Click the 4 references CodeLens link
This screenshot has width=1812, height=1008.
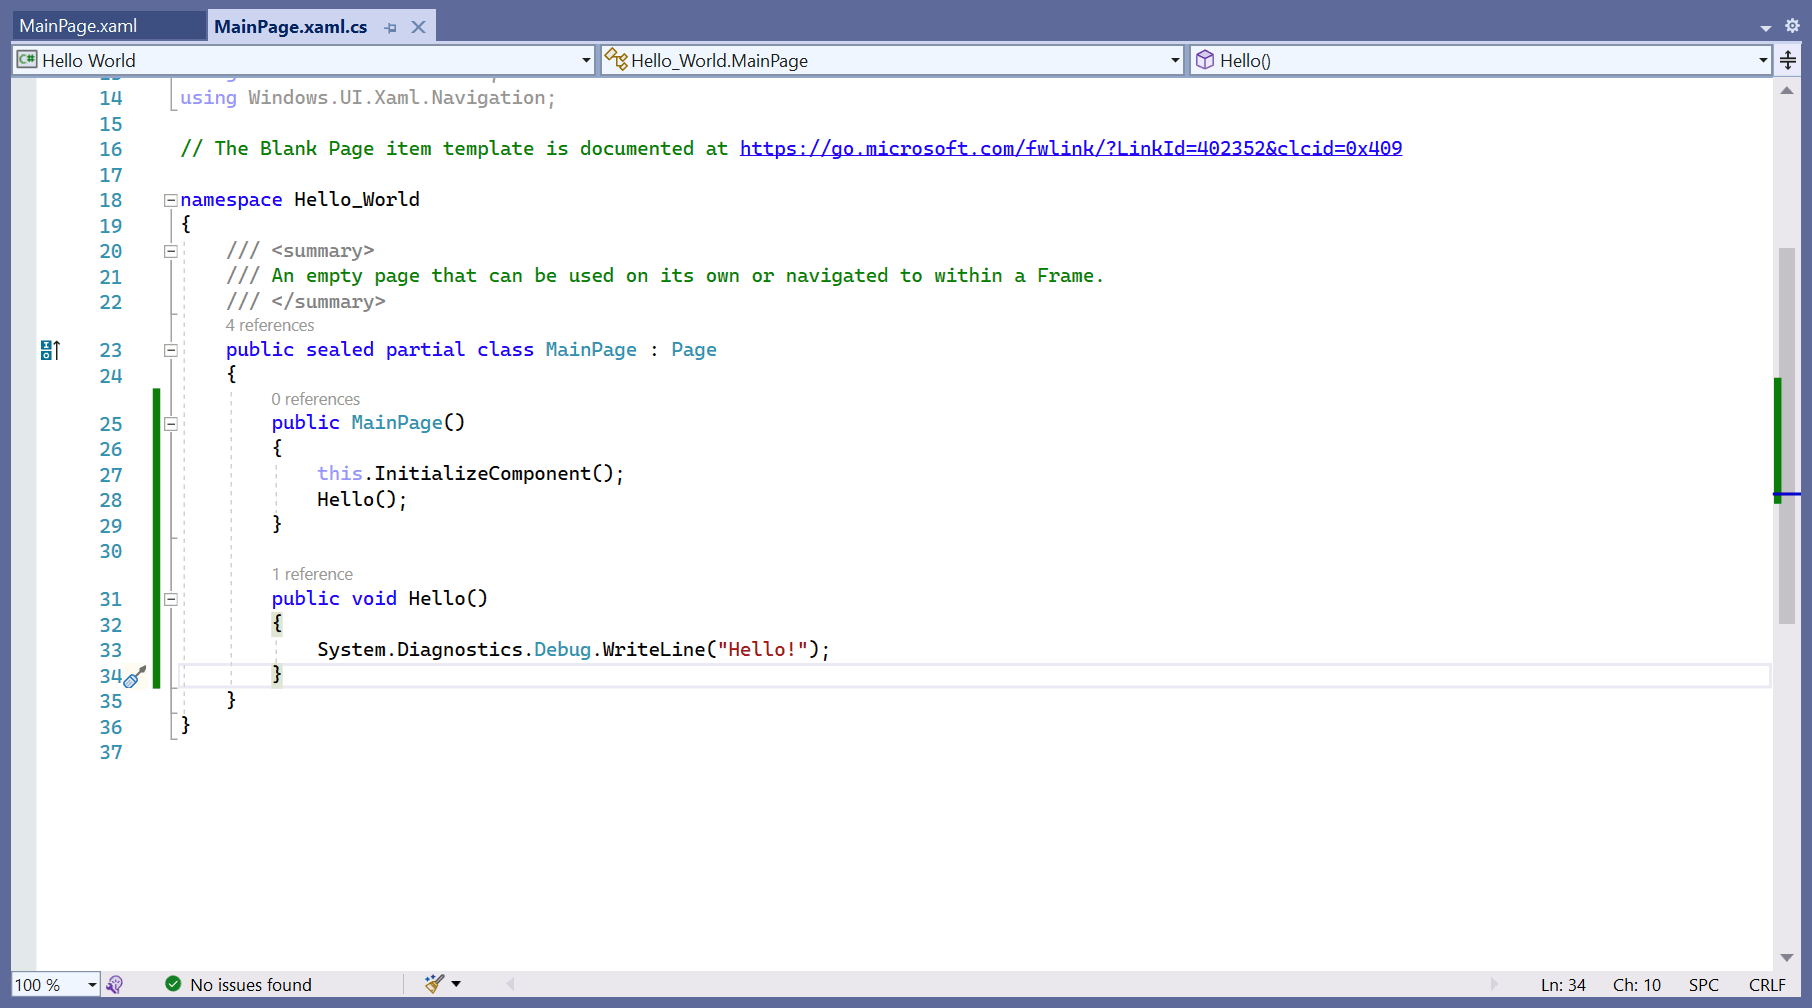270,325
